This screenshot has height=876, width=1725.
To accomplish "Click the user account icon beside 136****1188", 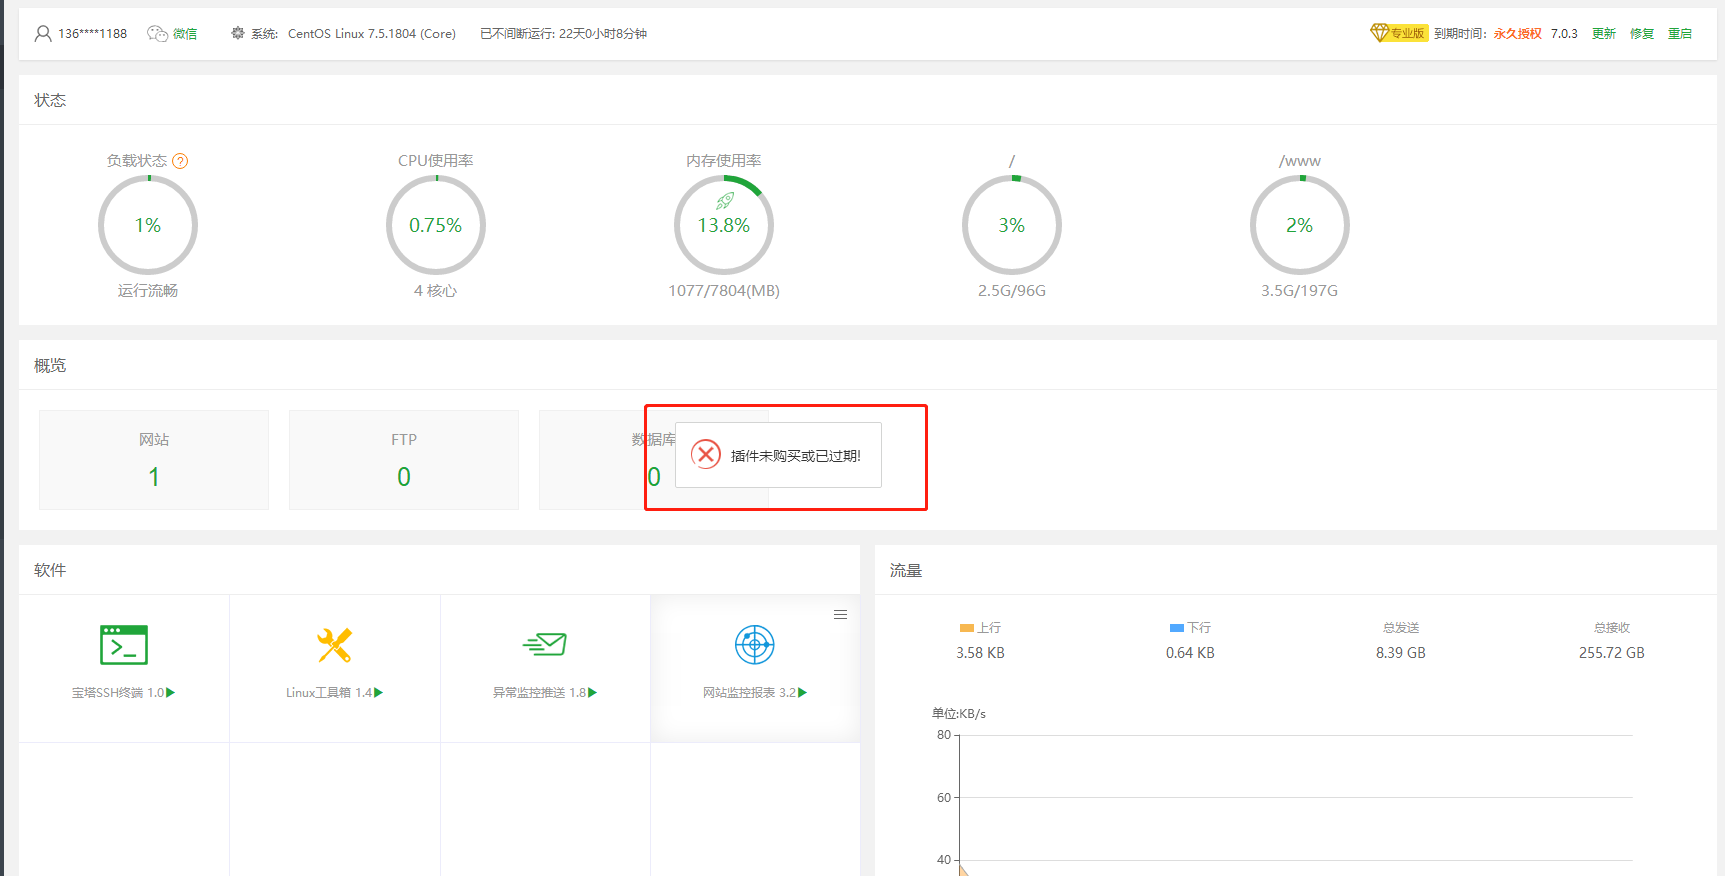I will (43, 34).
